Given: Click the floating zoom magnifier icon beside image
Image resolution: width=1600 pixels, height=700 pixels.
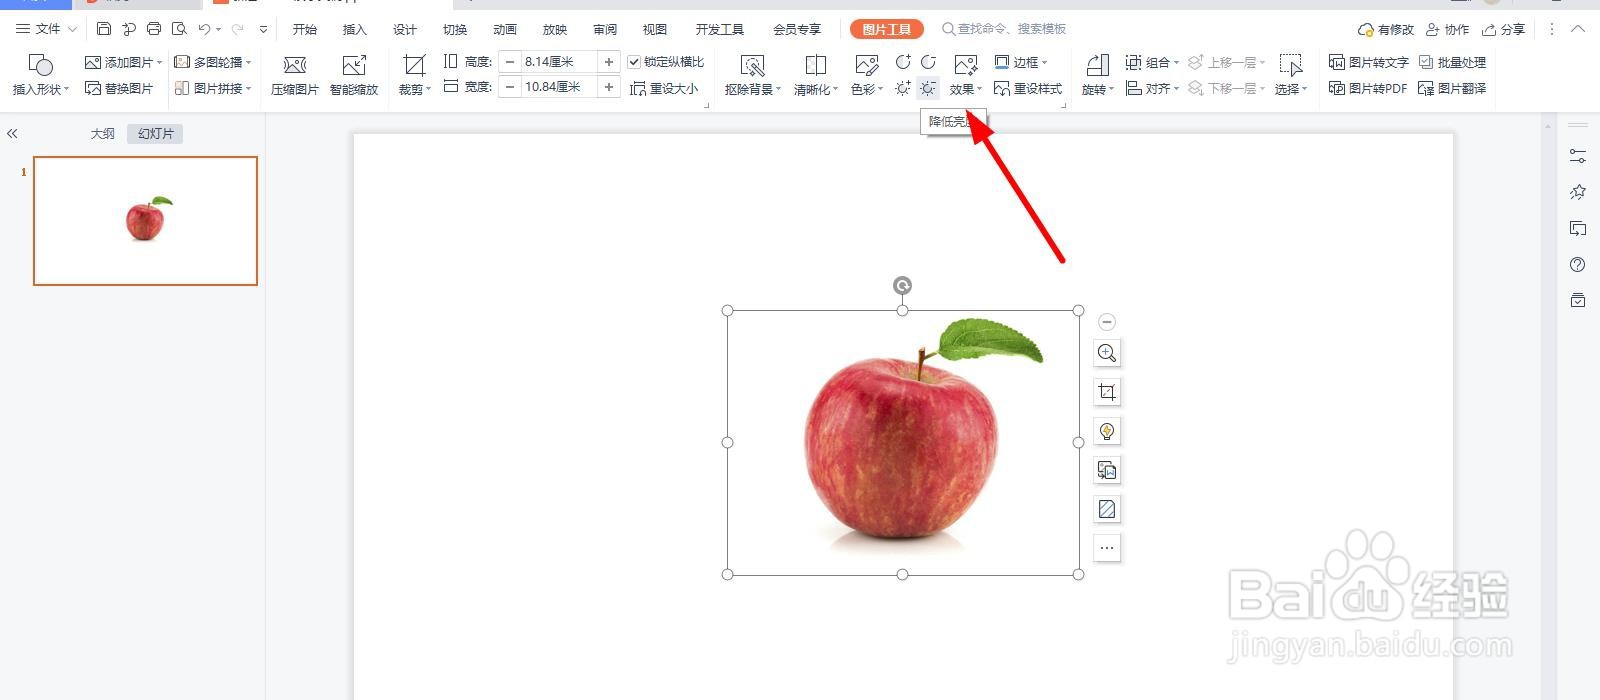Looking at the screenshot, I should (x=1107, y=353).
